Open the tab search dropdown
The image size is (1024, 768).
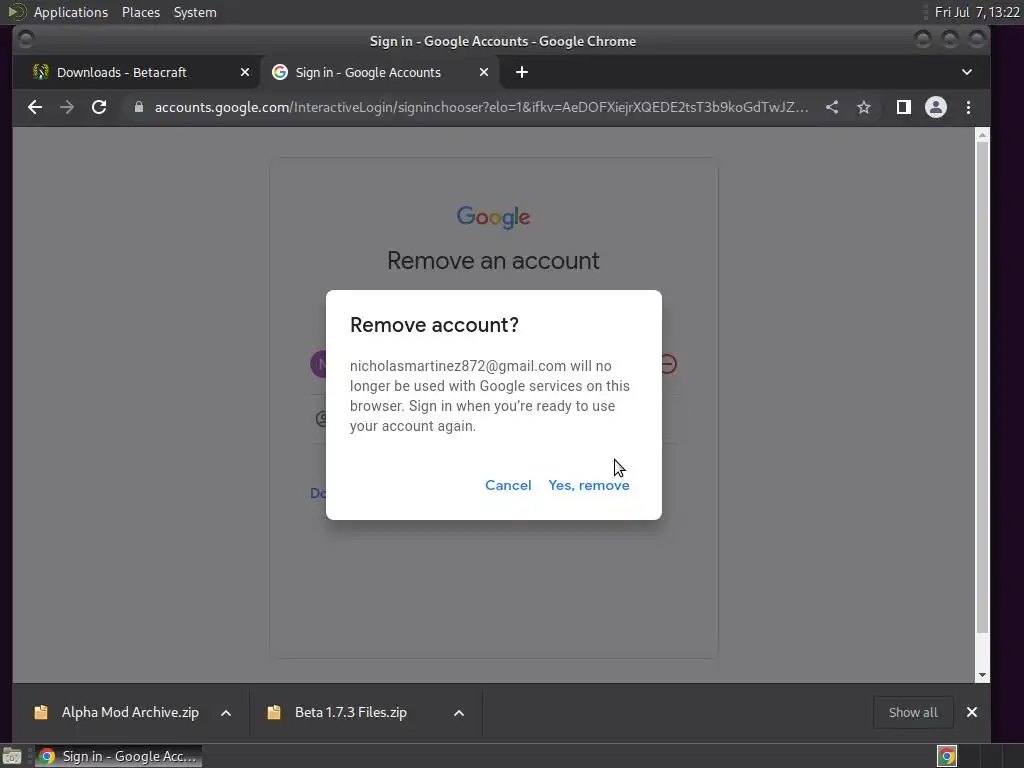967,72
